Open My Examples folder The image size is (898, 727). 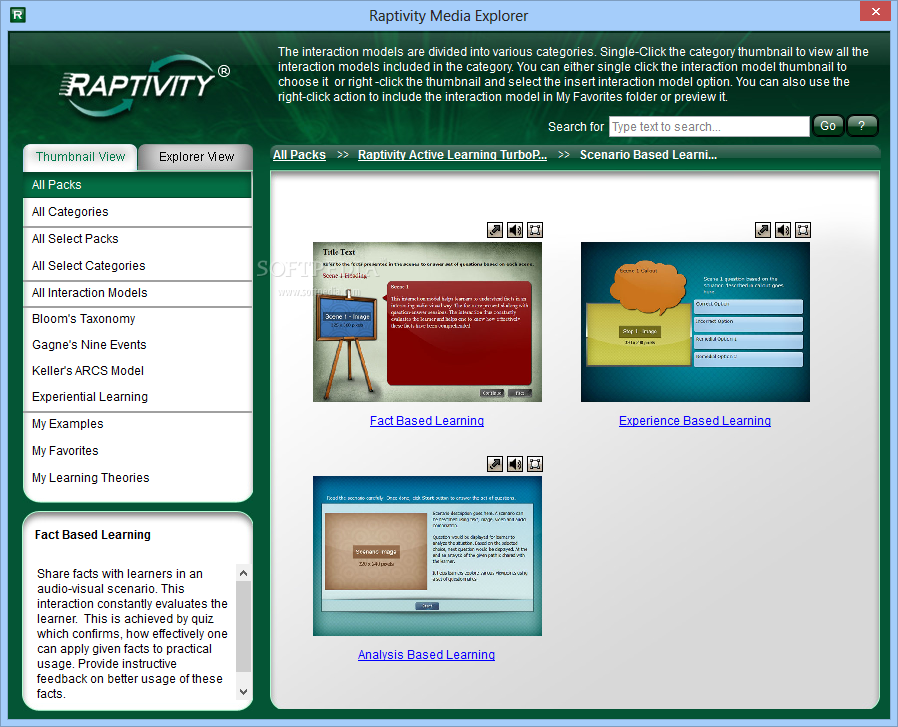[137, 423]
